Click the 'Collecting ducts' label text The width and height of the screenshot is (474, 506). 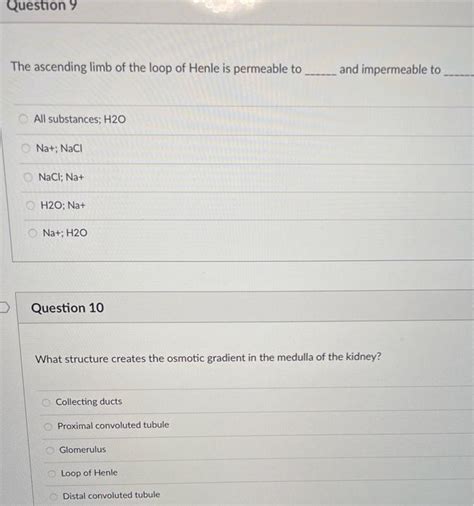point(89,402)
